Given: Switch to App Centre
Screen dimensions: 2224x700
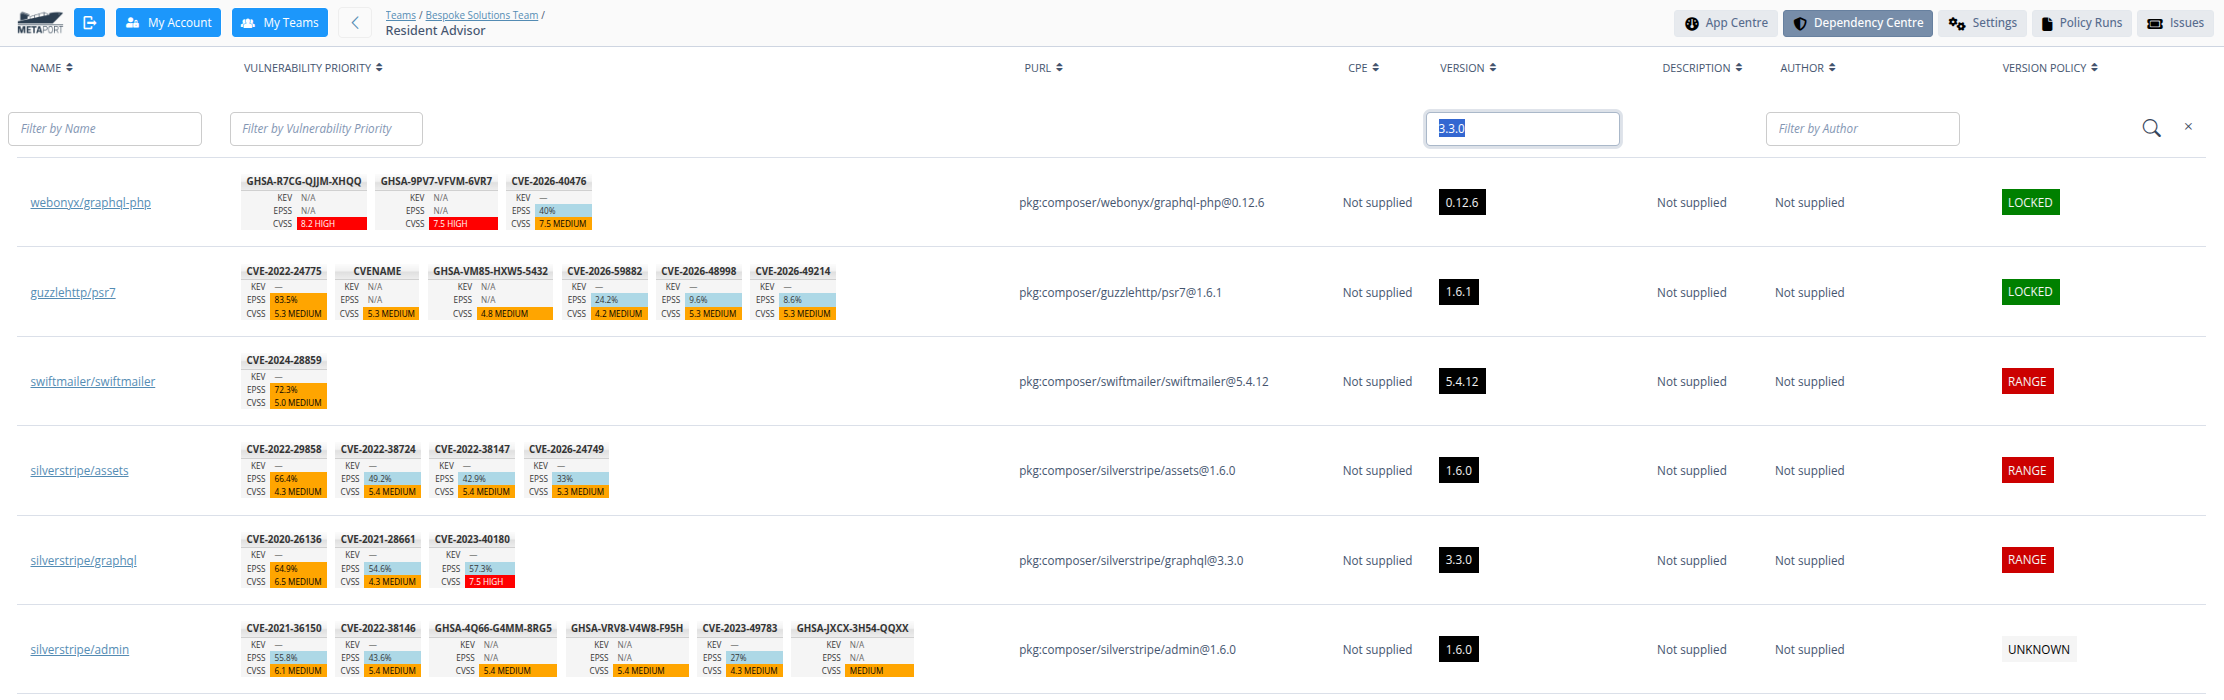Looking at the screenshot, I should pos(1726,23).
